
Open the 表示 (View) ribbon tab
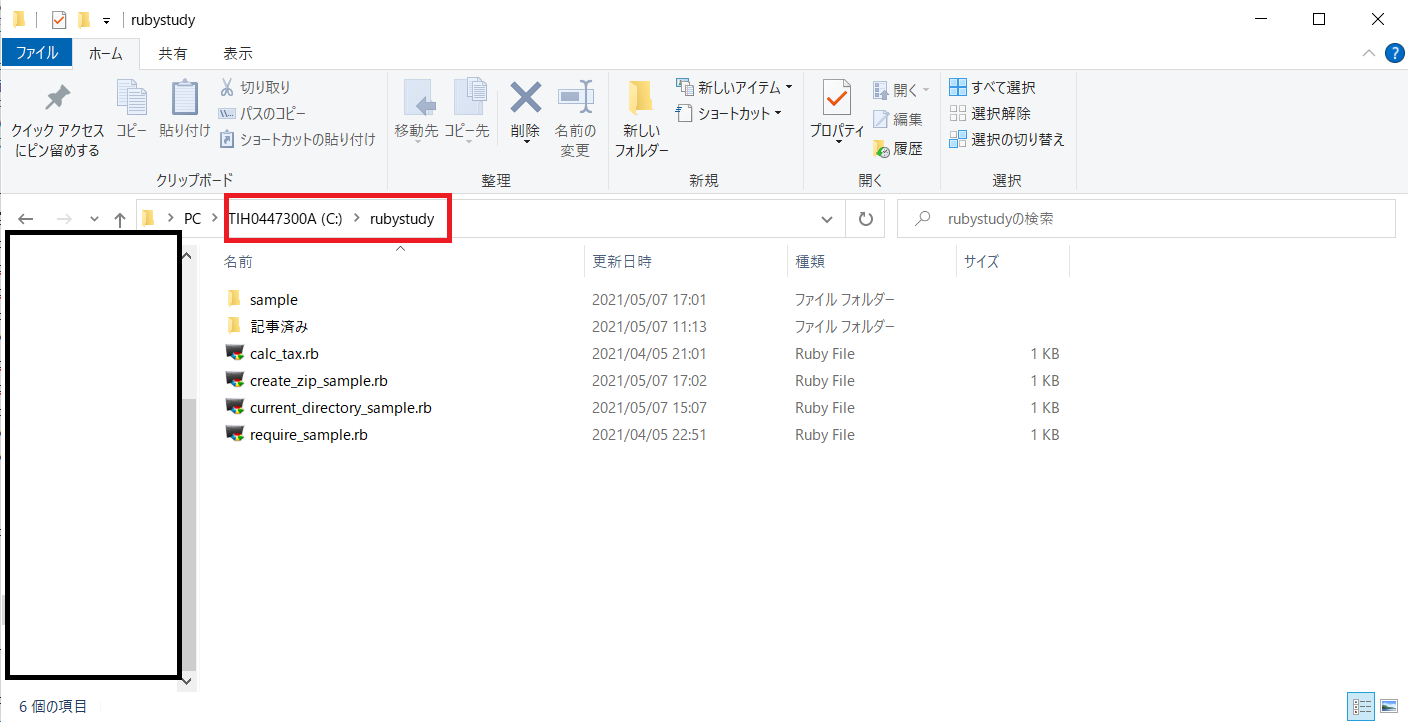tap(237, 54)
